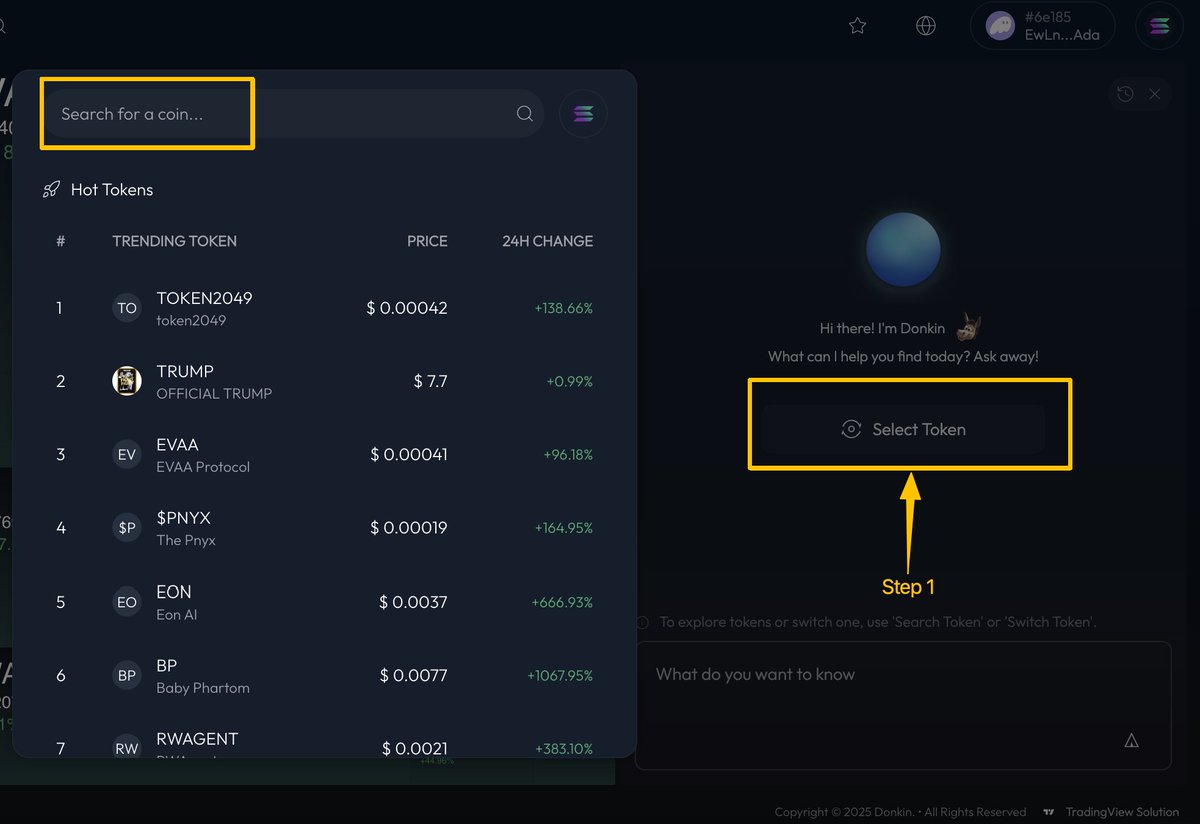1200x824 pixels.
Task: Click the 24H CHANGE column header
Action: (x=547, y=241)
